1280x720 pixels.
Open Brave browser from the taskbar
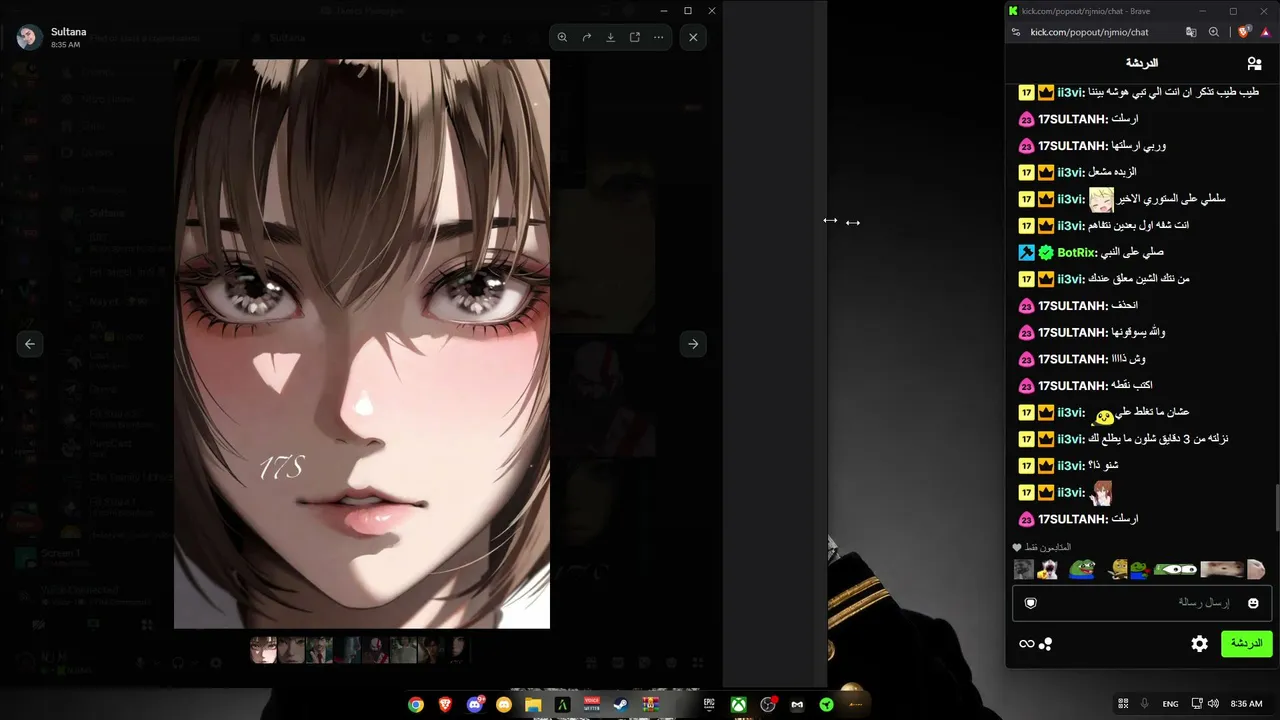point(445,704)
